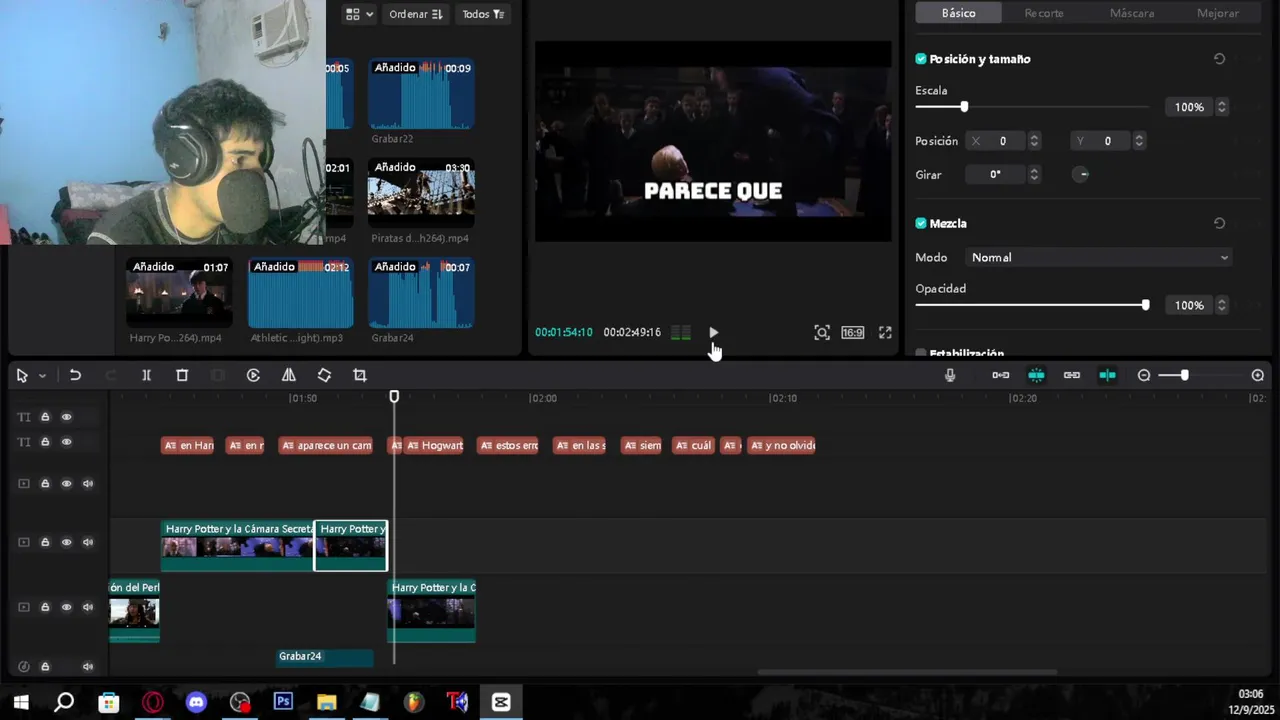Select the Piratas video thumbnail in media
The width and height of the screenshot is (1280, 720).
[x=421, y=194]
